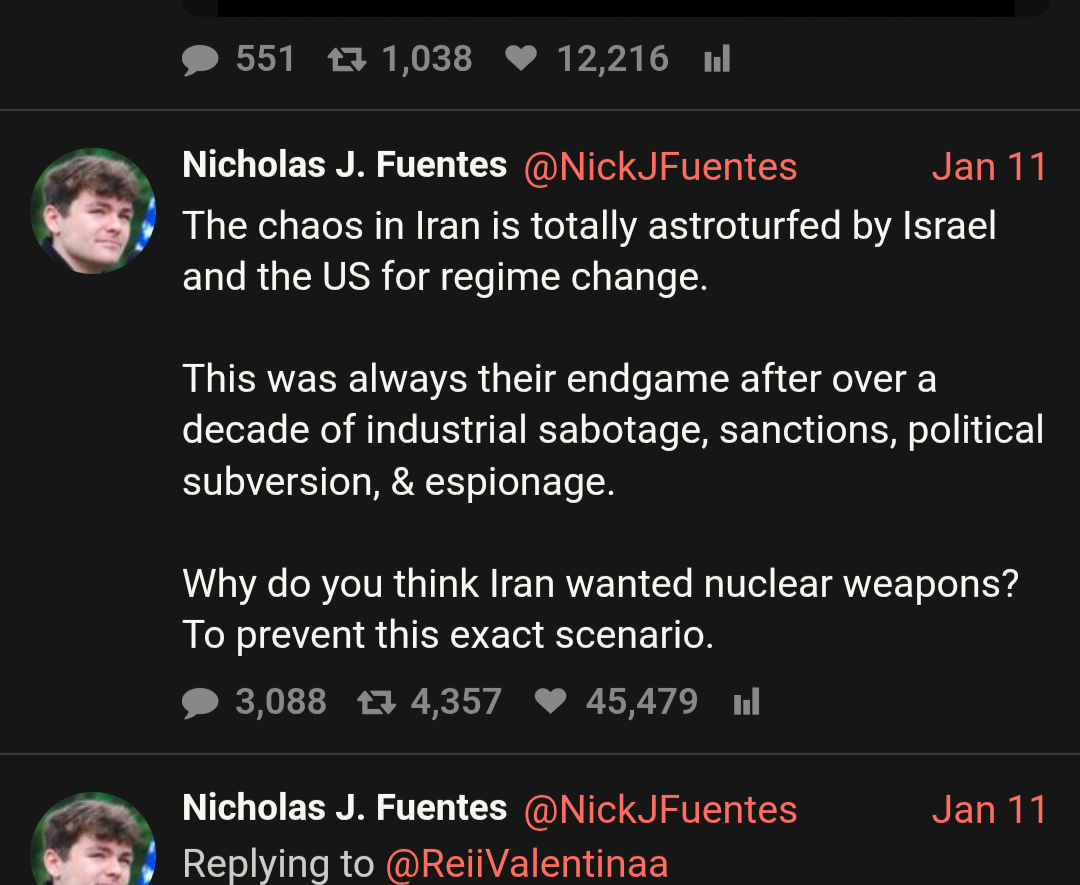Open the tweet text about chaos in Iran
This screenshot has height=885, width=1080.
click(x=589, y=226)
